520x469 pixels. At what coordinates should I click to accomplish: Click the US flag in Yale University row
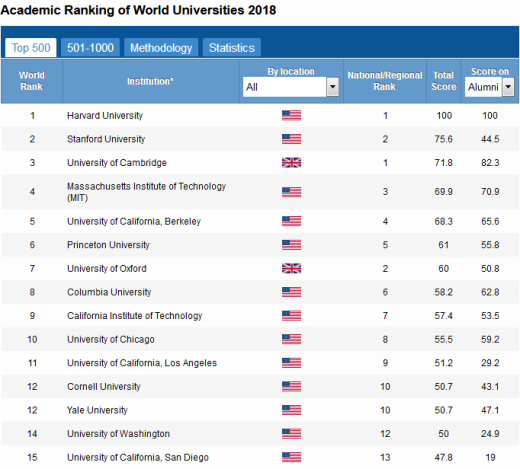coord(291,410)
